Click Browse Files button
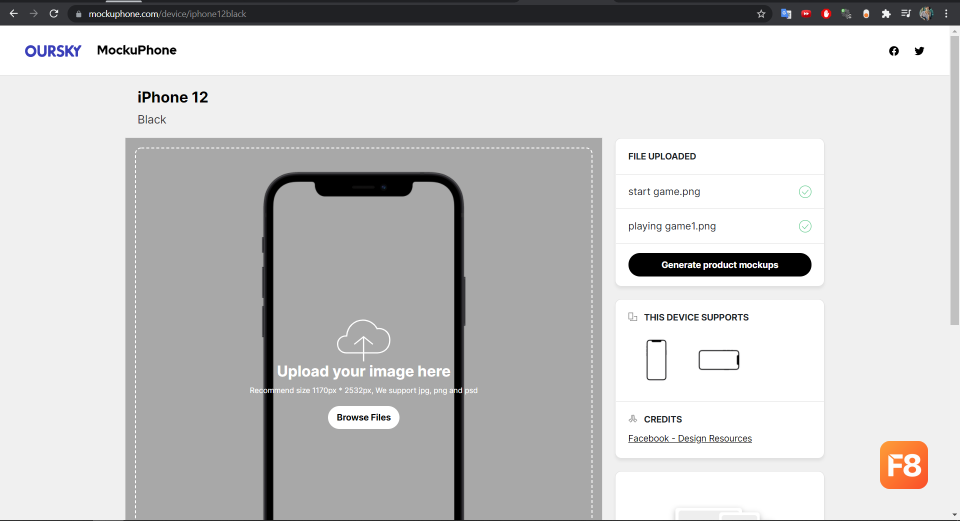The width and height of the screenshot is (960, 521). tap(364, 418)
